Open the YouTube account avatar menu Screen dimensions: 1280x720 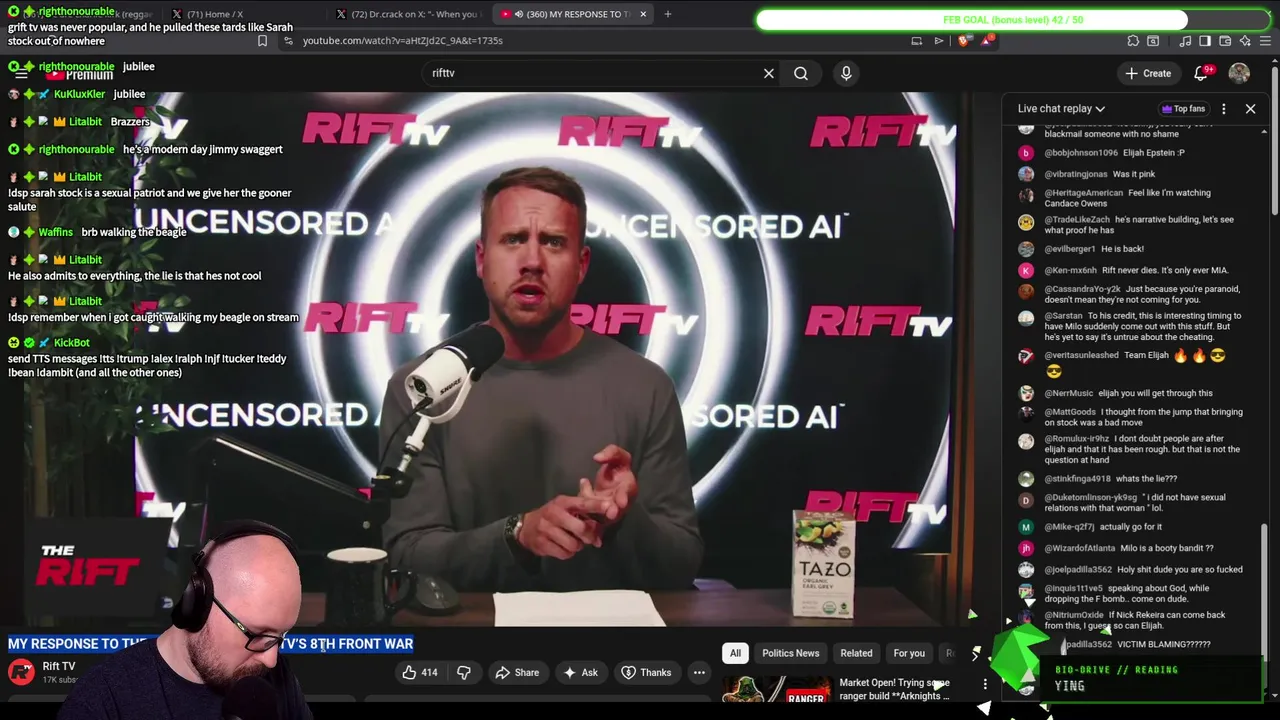click(1239, 73)
